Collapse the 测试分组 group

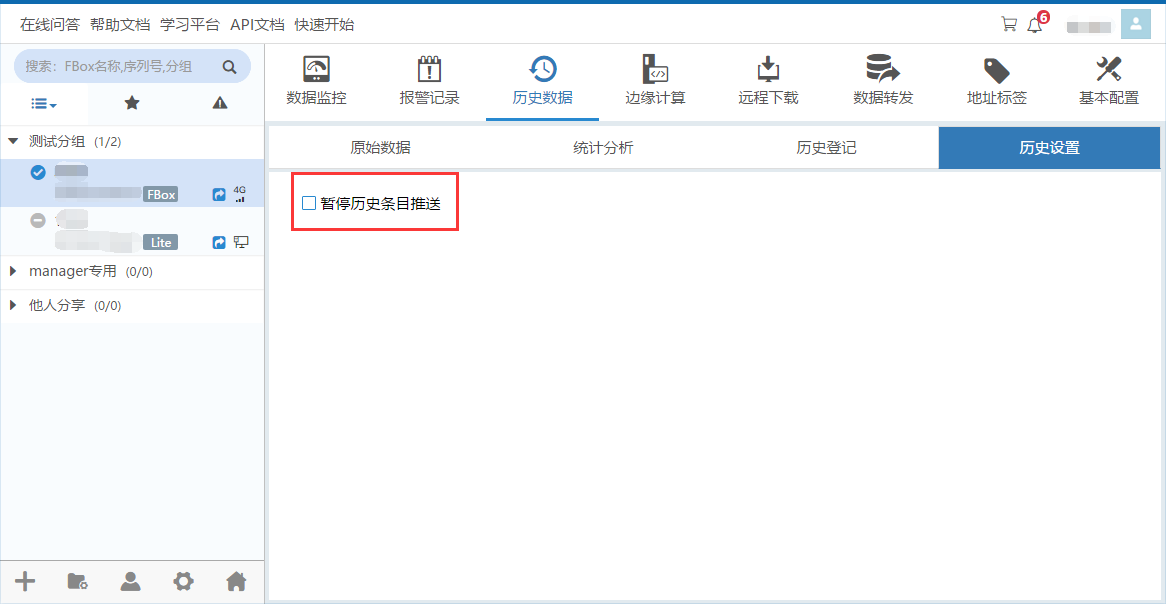(13, 142)
